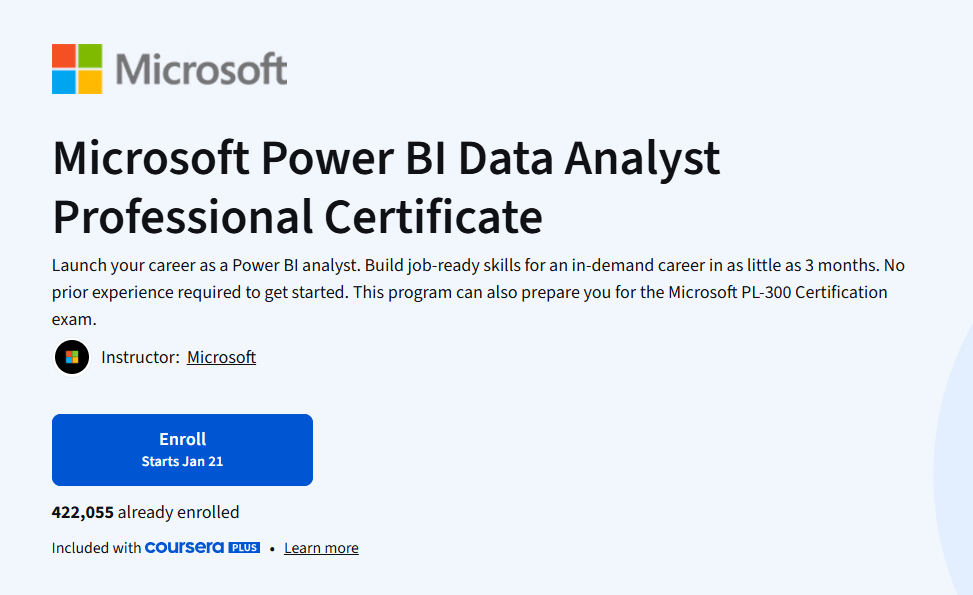The height and width of the screenshot is (595, 973).
Task: Select the course title heading
Action: pyautogui.click(x=385, y=187)
